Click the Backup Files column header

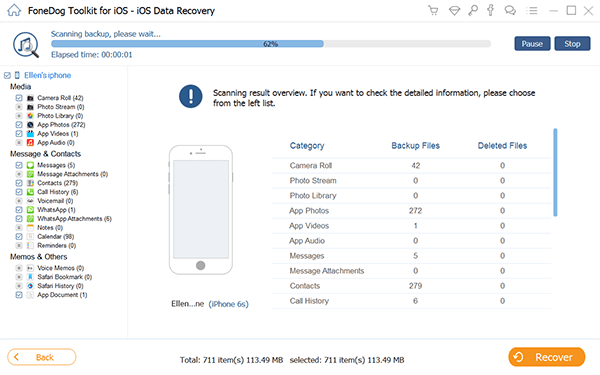coord(416,146)
